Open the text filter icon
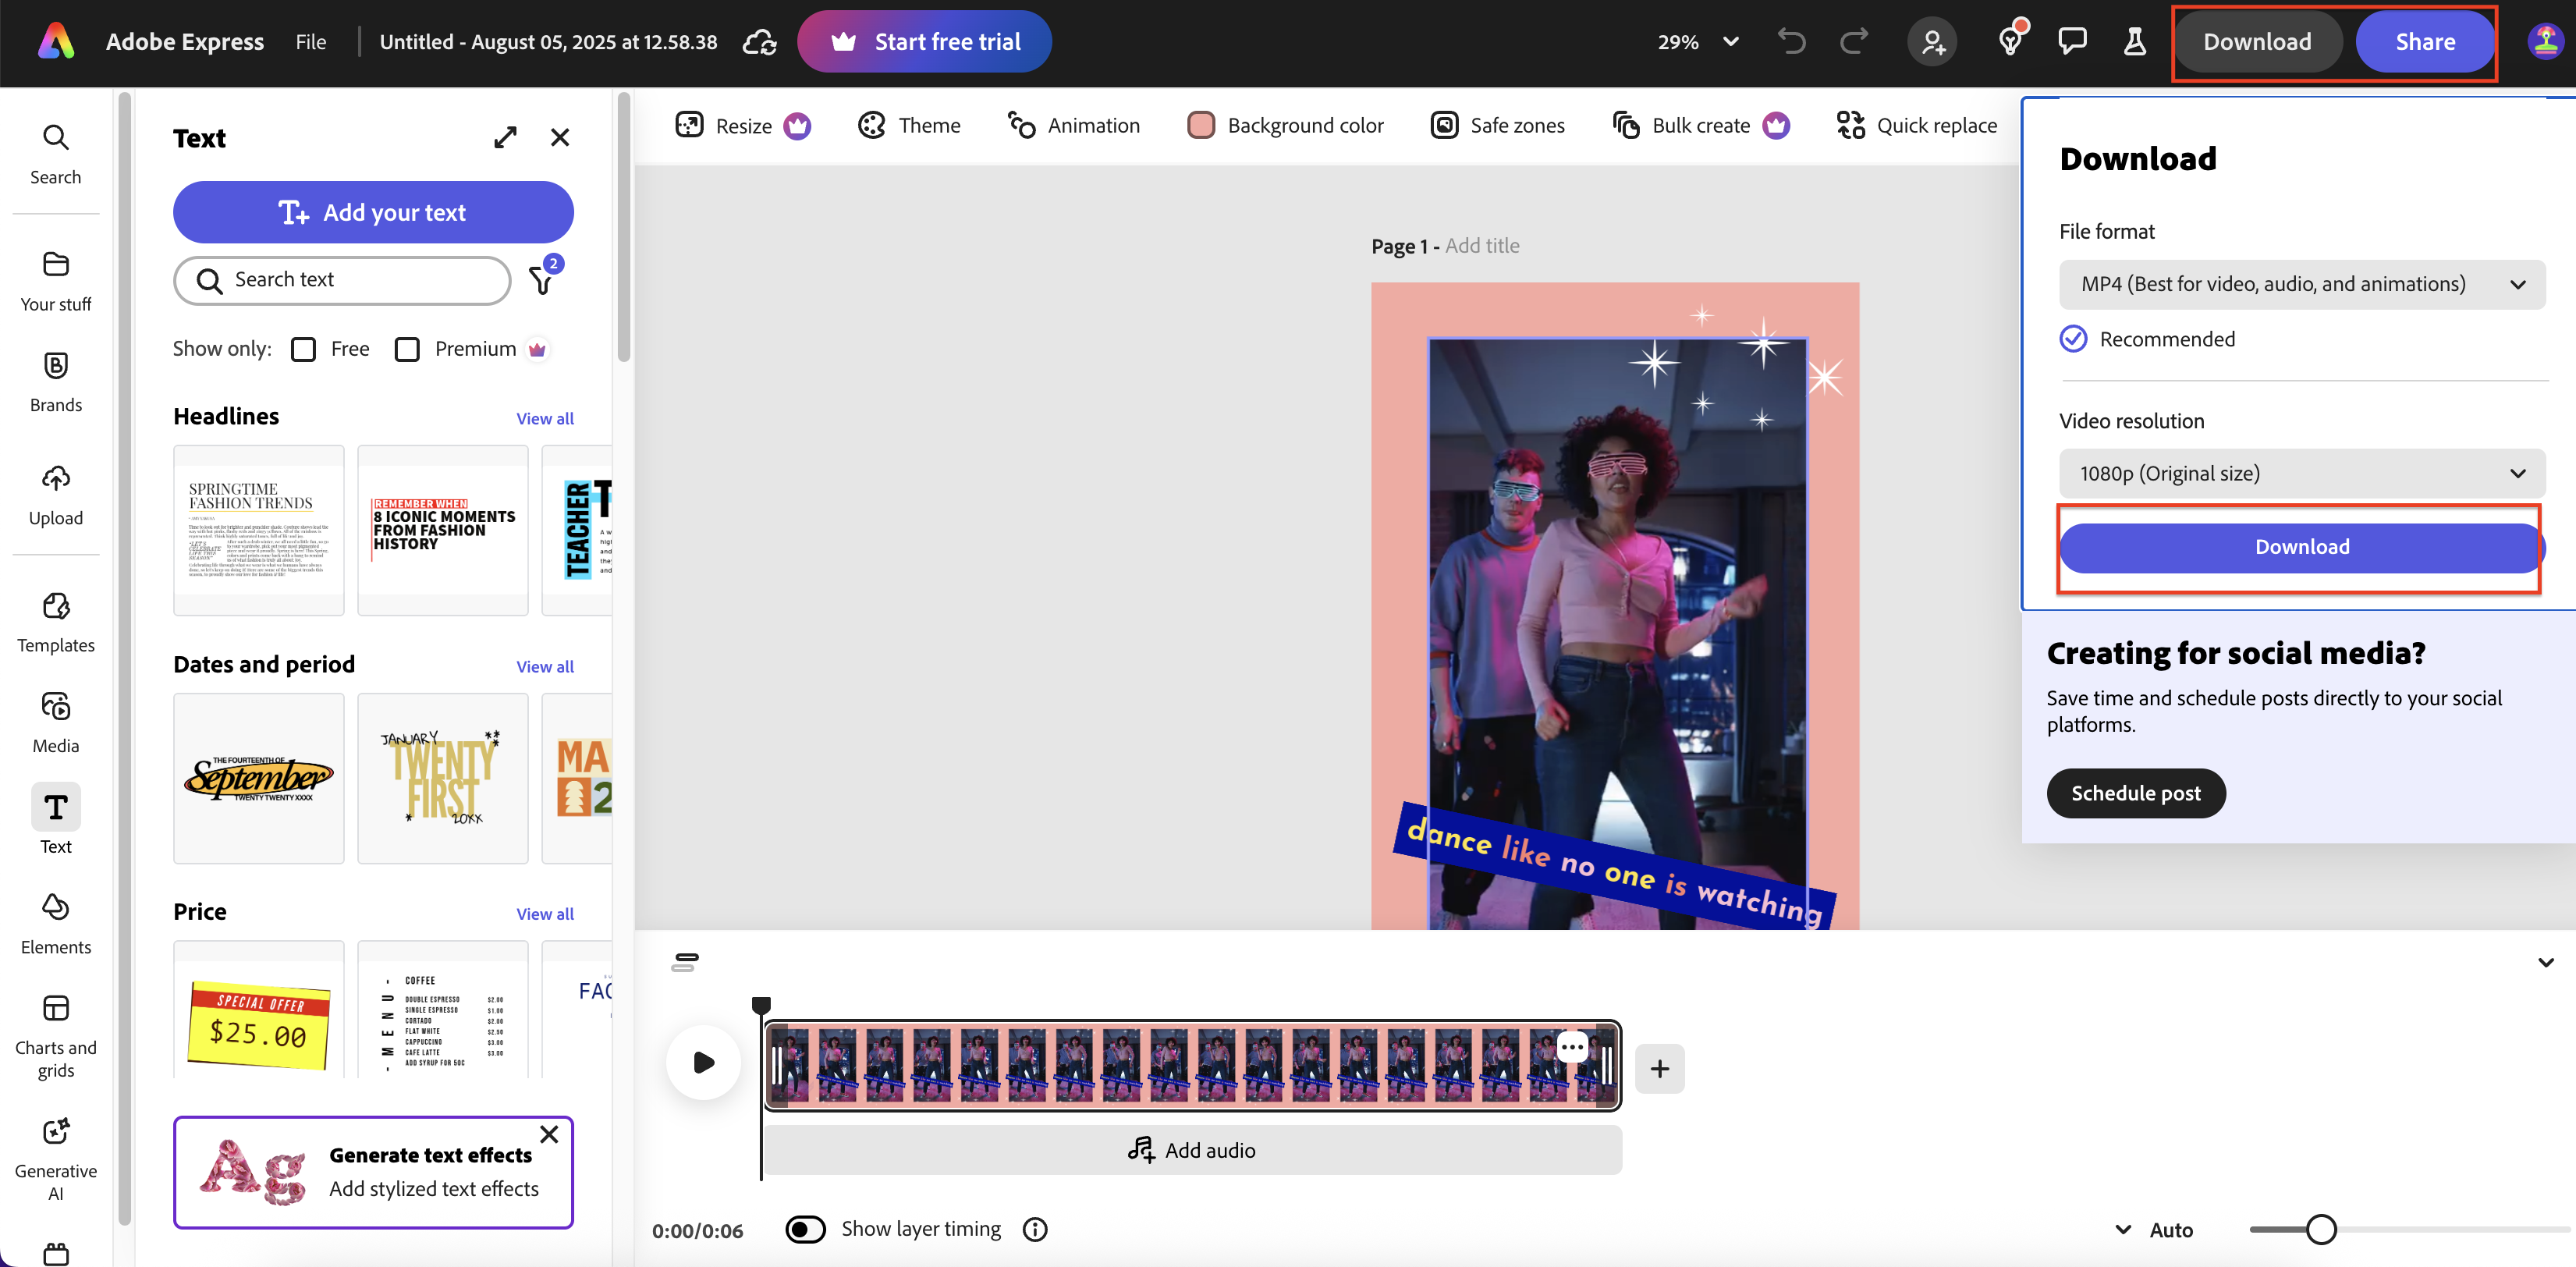Viewport: 2576px width, 1267px height. coord(542,281)
